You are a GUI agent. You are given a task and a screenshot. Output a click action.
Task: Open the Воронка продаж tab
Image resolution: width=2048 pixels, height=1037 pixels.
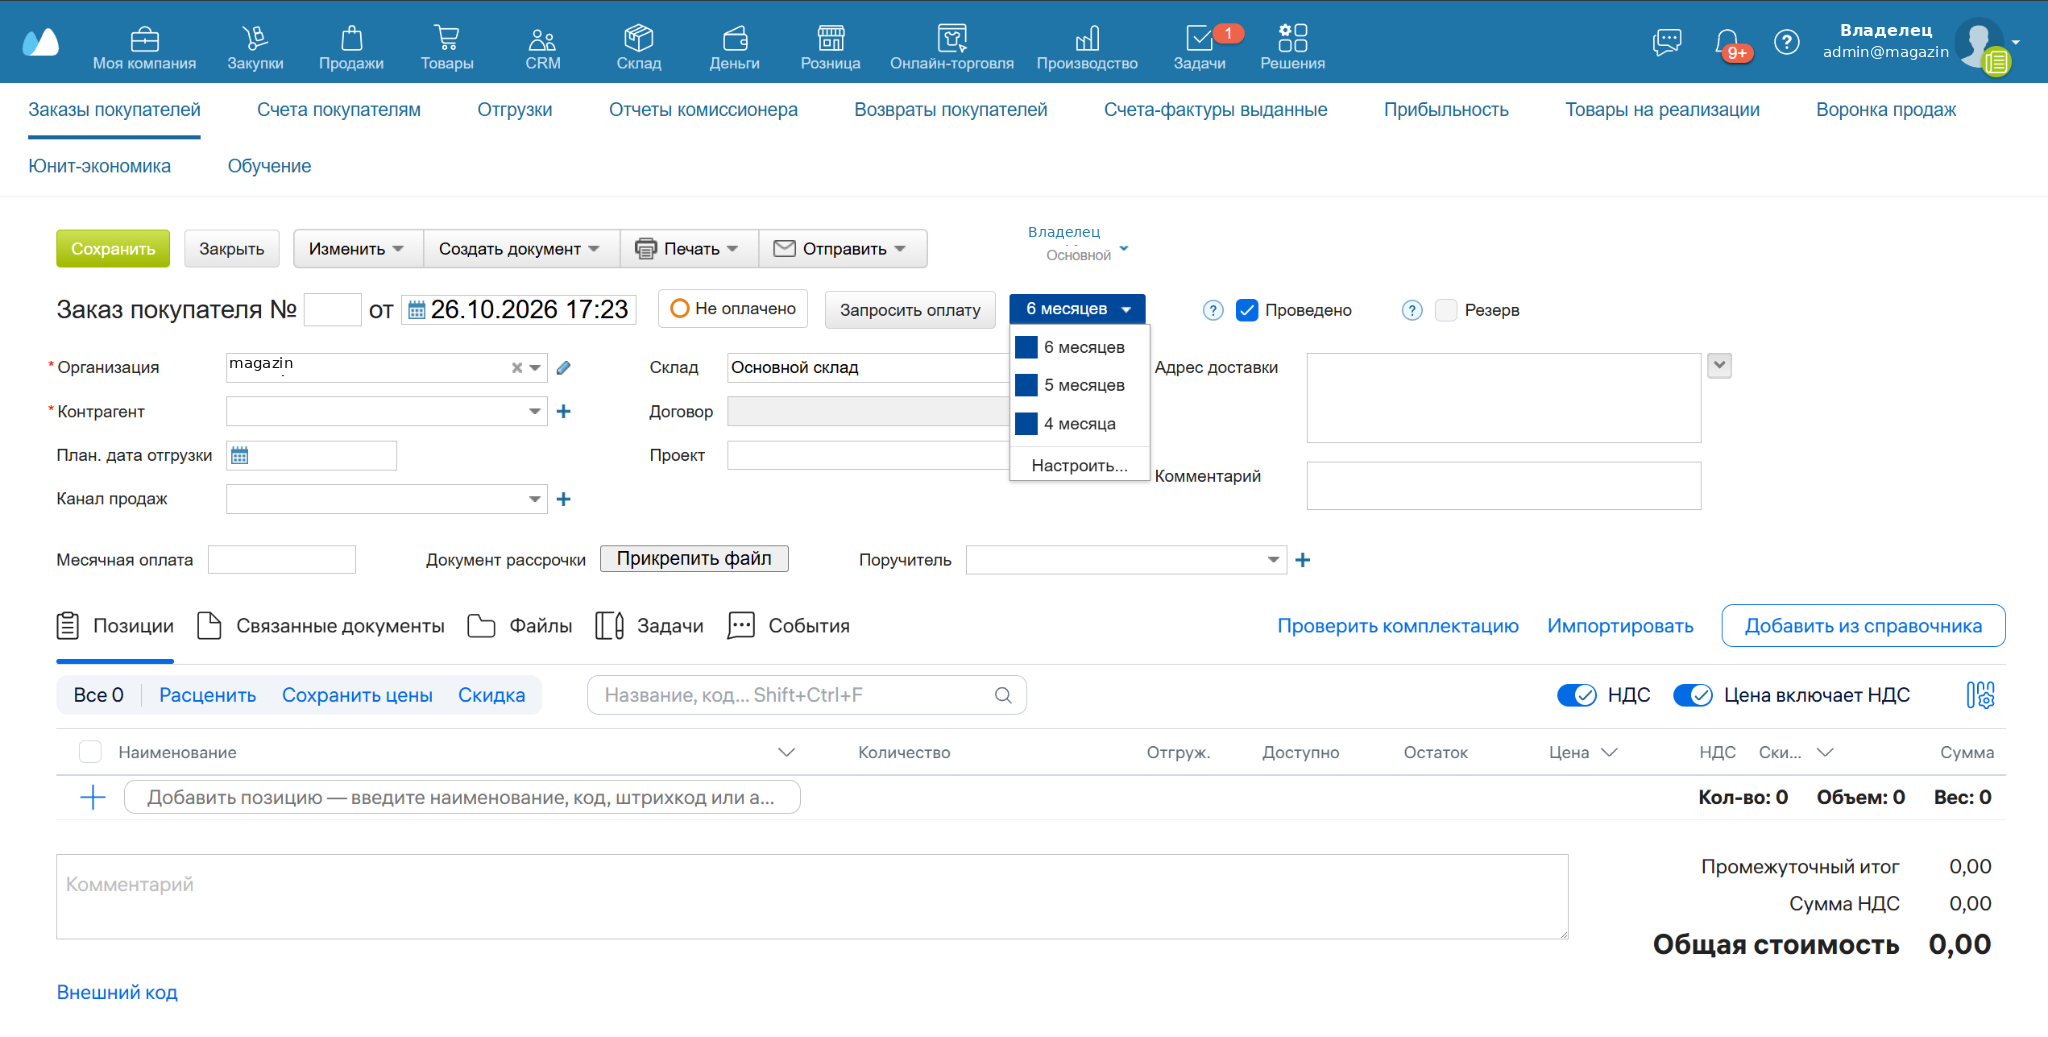[x=1886, y=110]
